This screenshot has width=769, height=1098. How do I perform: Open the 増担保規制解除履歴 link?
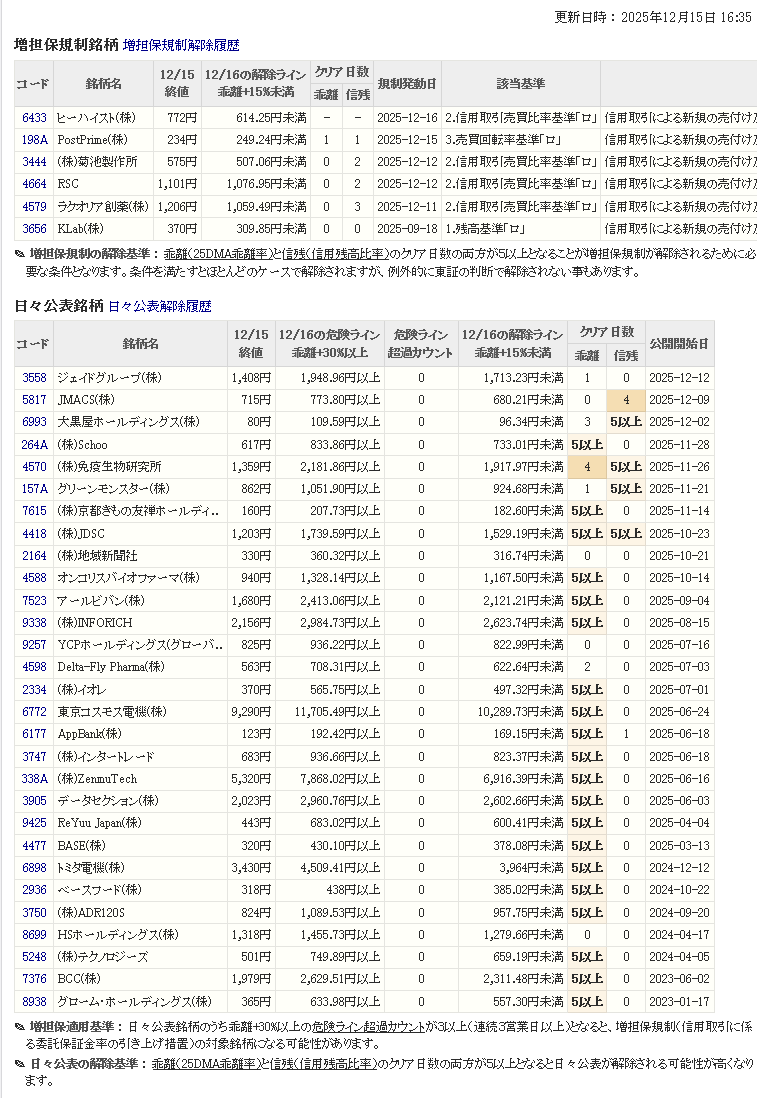click(x=181, y=45)
